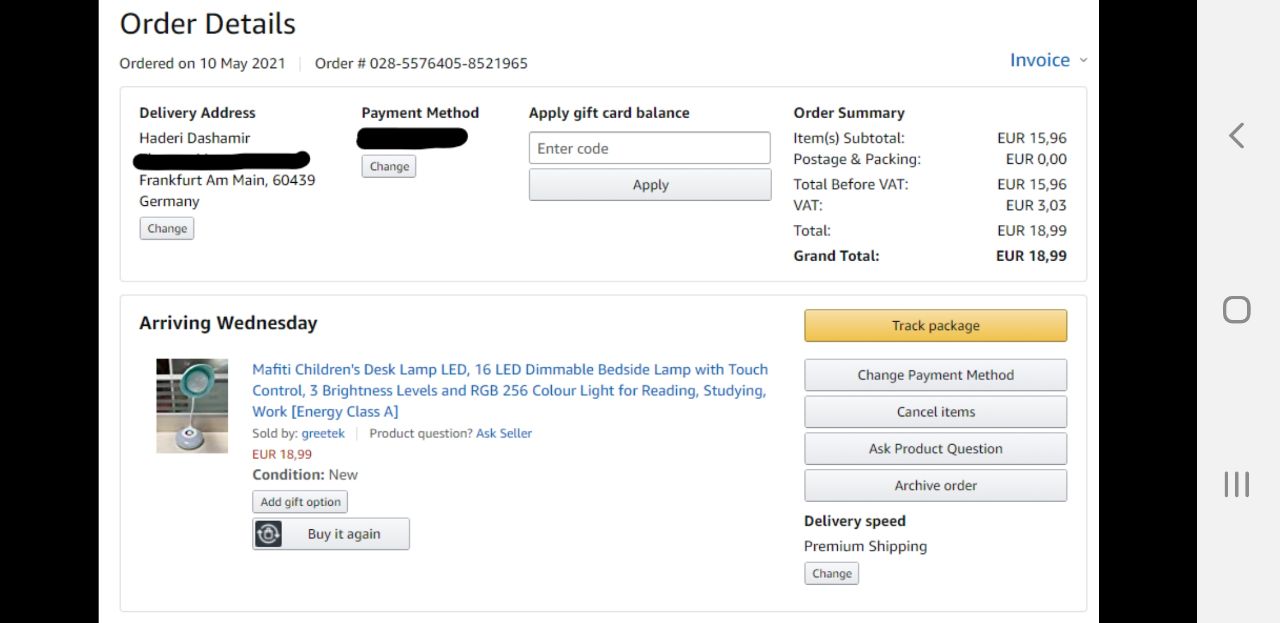Focus the gift card code field
The width and height of the screenshot is (1280, 623).
649,148
